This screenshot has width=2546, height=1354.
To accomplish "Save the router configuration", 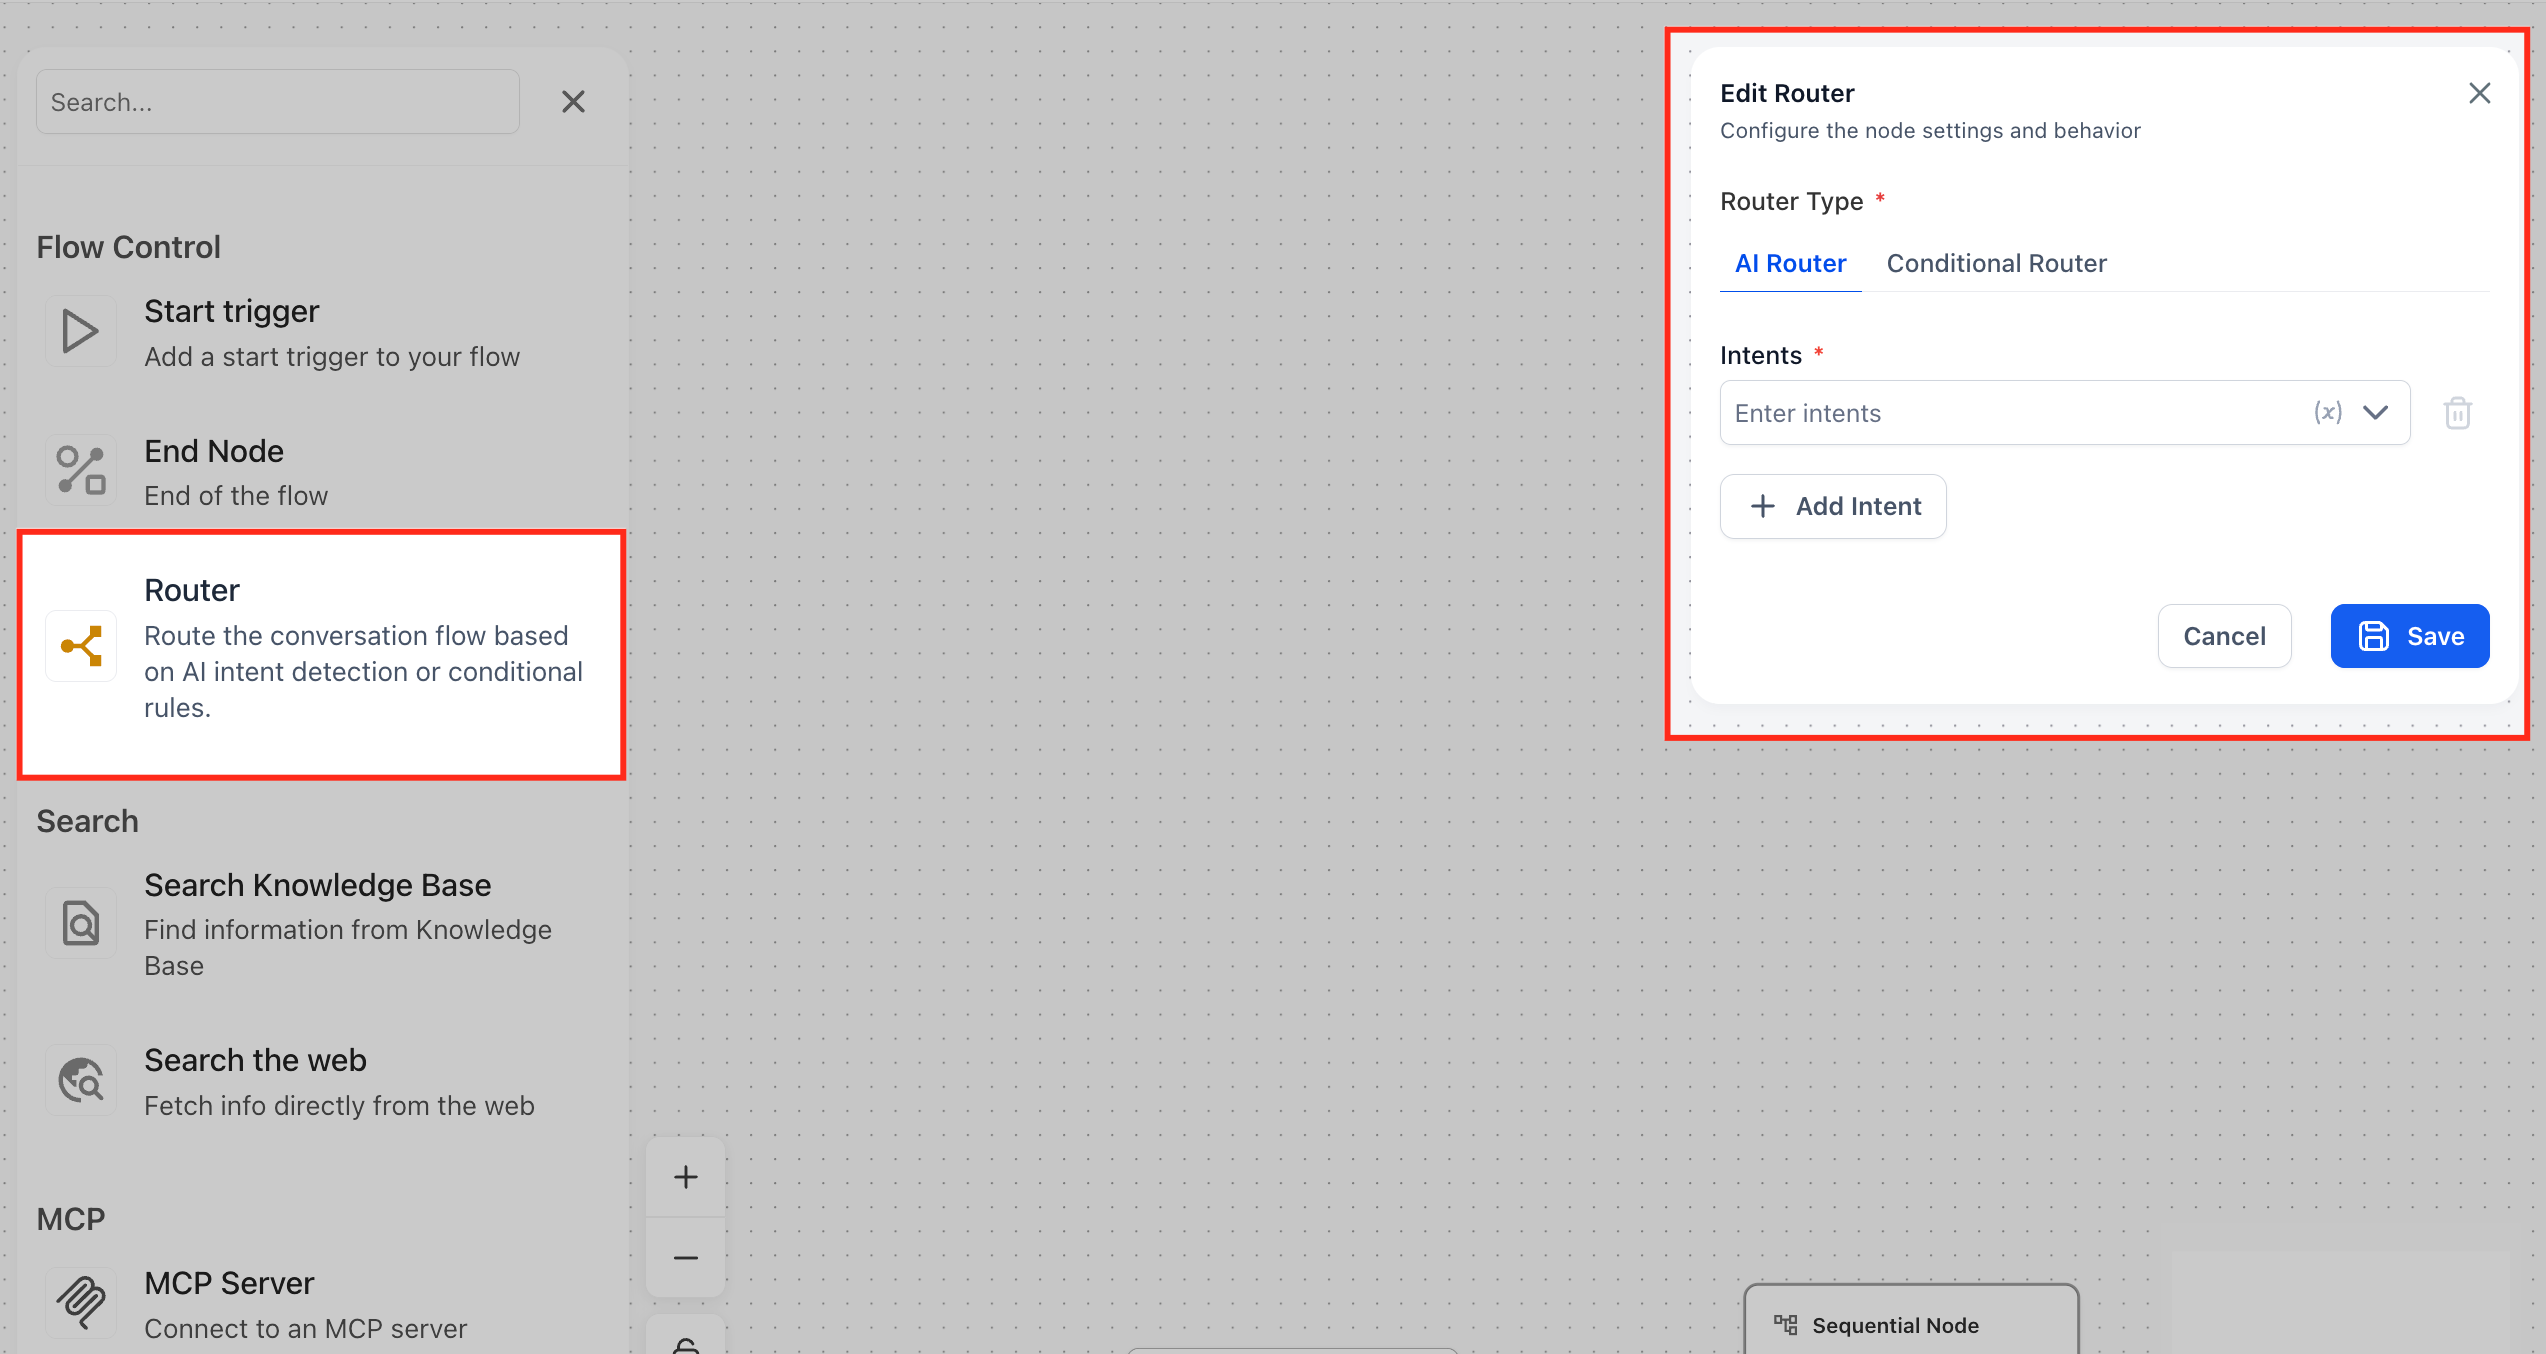I will point(2409,636).
